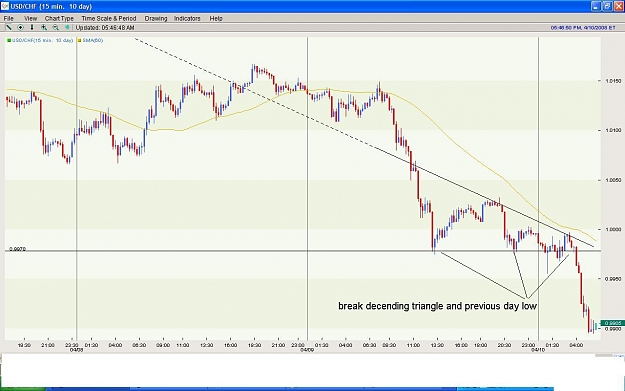Viewport: 625px width, 391px height.
Task: Open the Drawing menu
Action: click(156, 18)
